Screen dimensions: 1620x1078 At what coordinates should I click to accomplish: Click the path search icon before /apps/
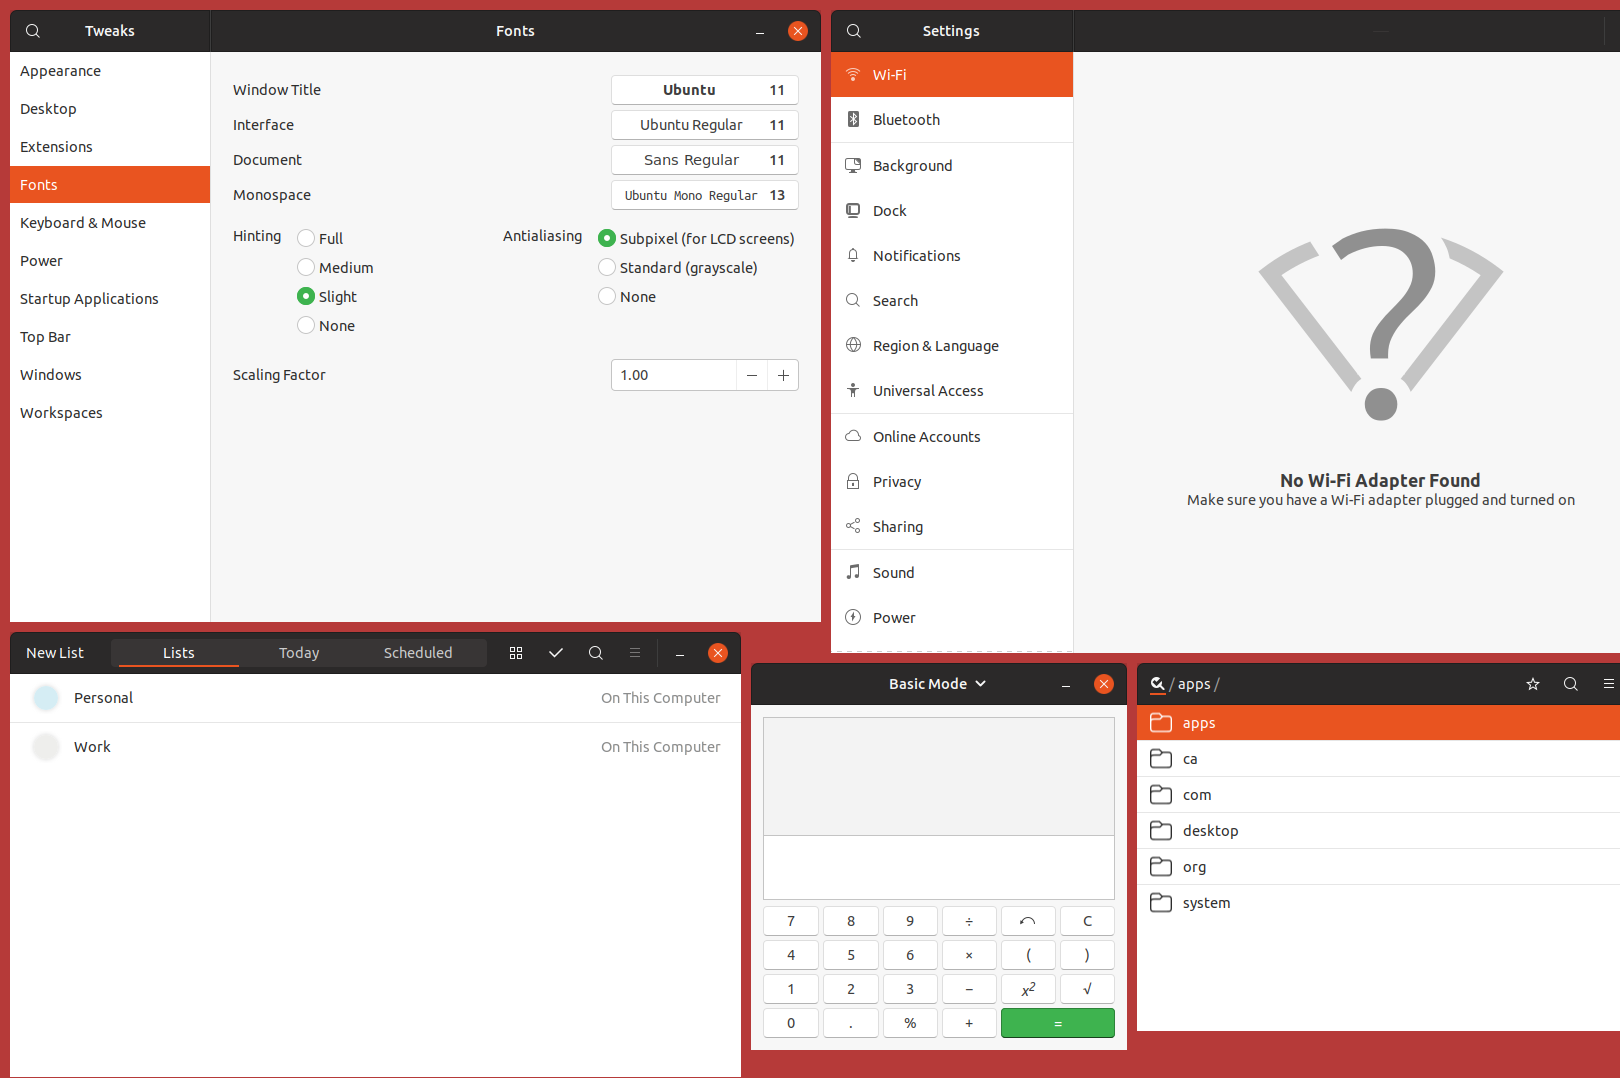(1157, 684)
